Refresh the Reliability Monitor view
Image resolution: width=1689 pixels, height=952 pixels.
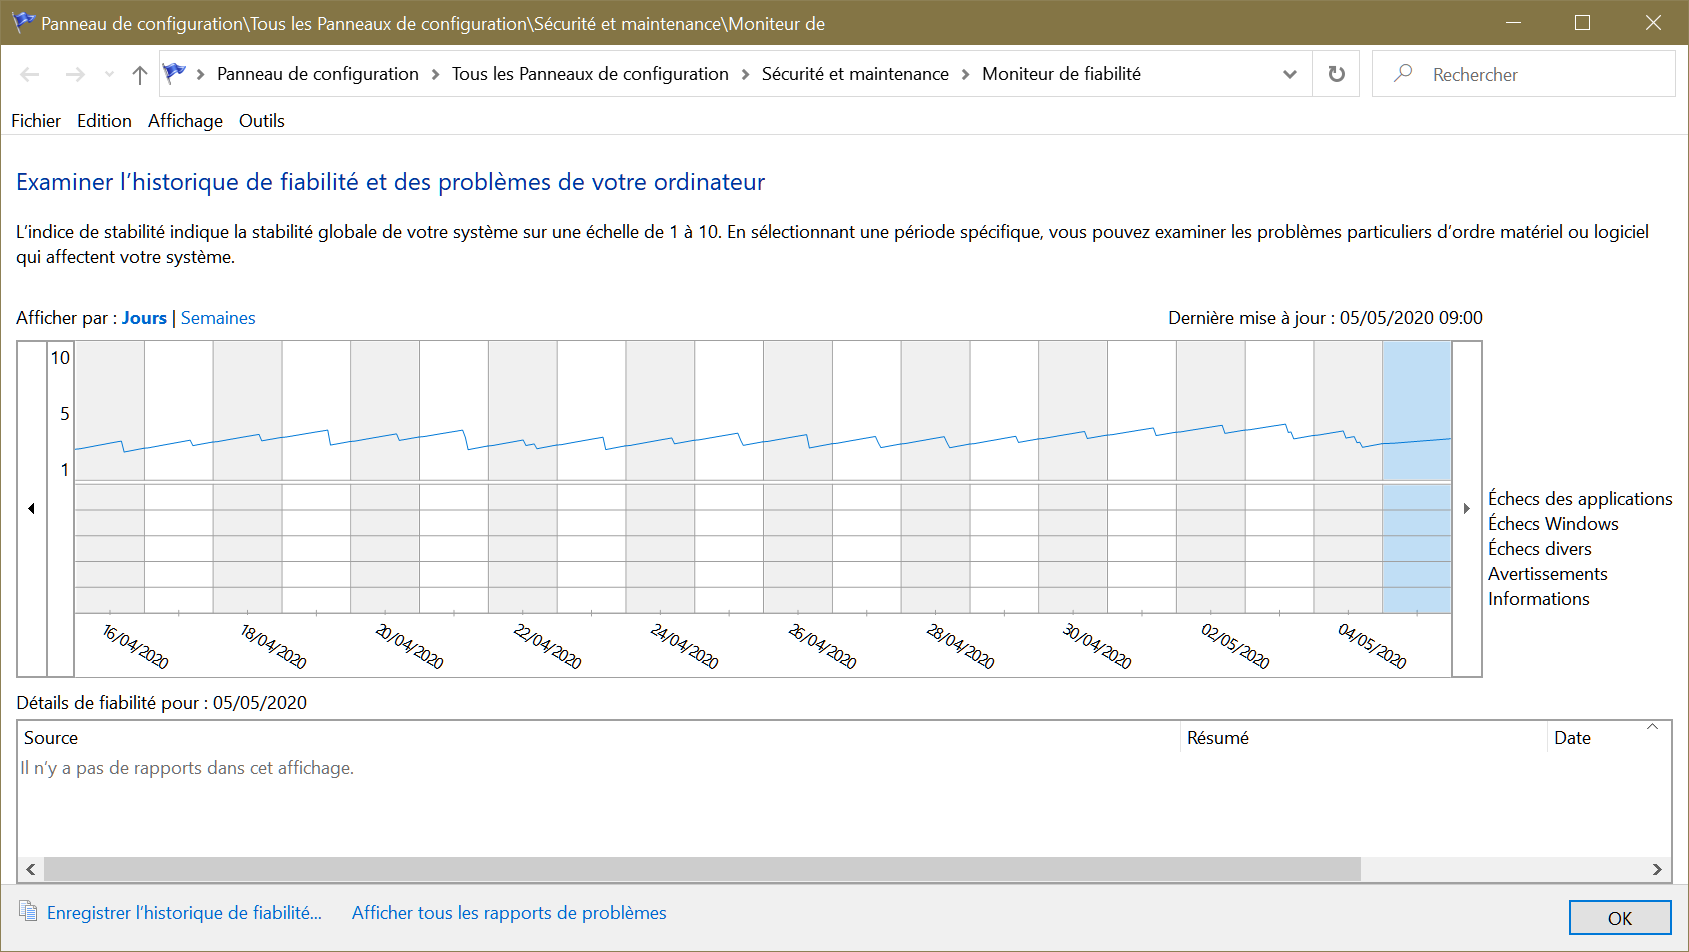click(x=1336, y=74)
